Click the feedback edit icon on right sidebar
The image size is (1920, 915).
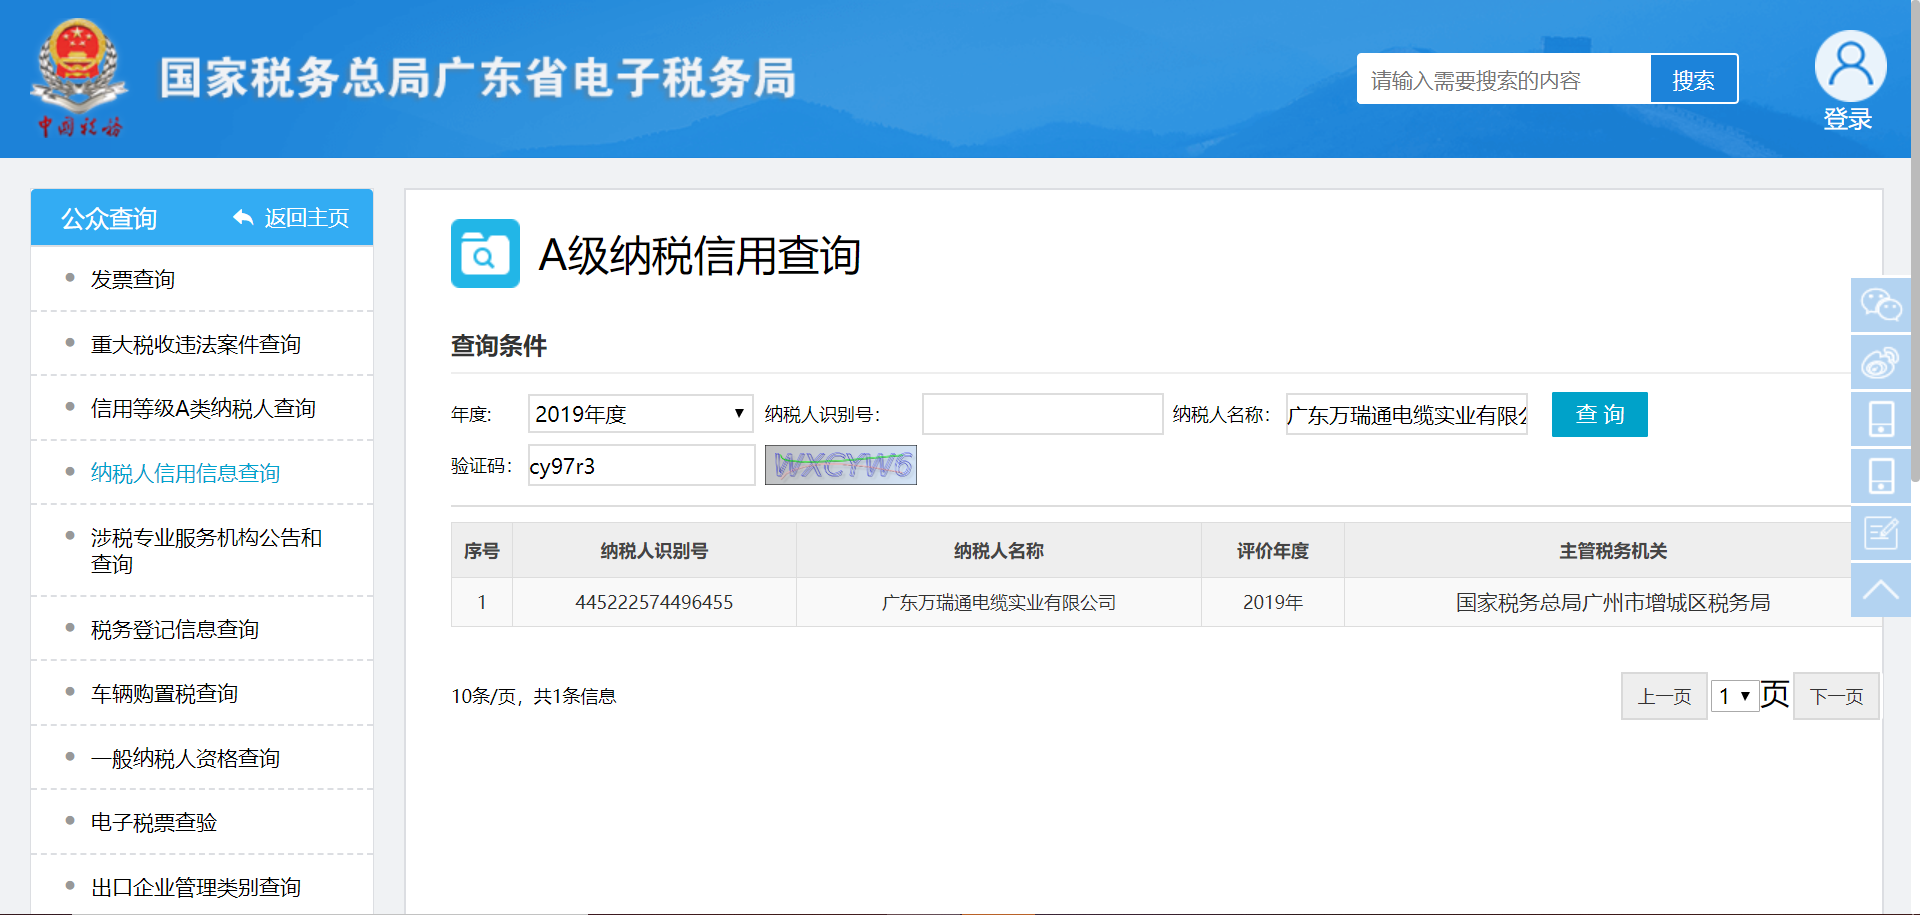1880,533
